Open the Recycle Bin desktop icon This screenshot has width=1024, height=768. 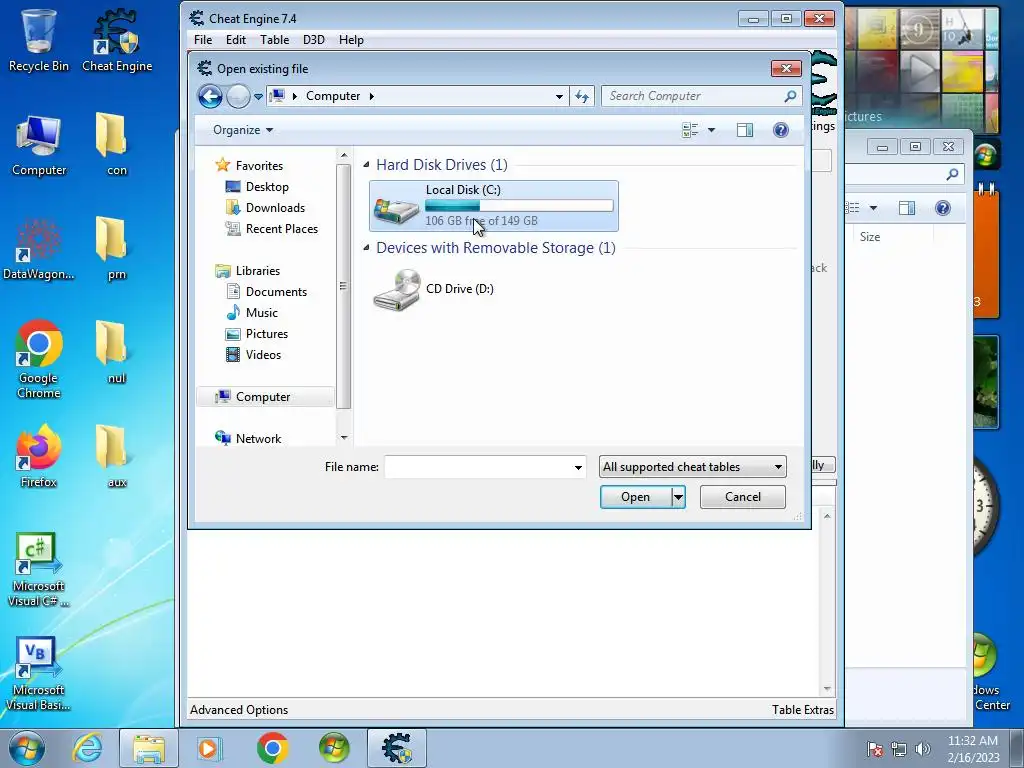[39, 39]
